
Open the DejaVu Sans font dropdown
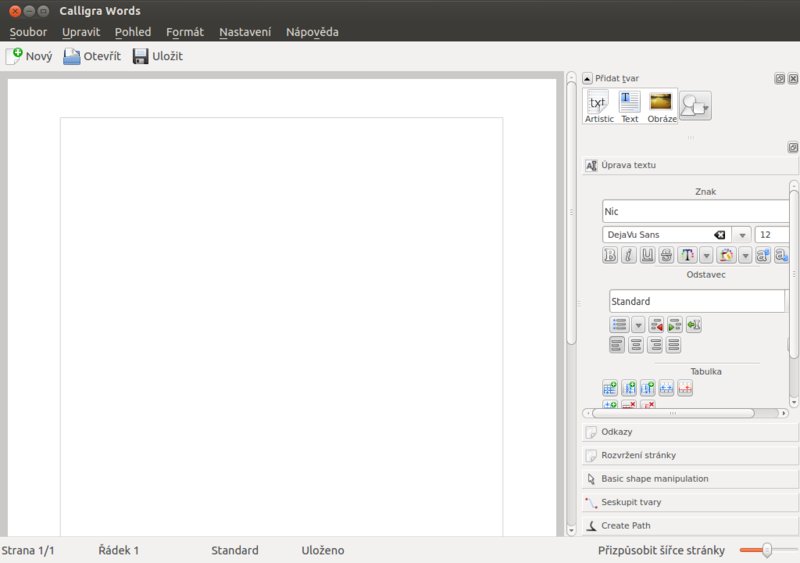[741, 234]
